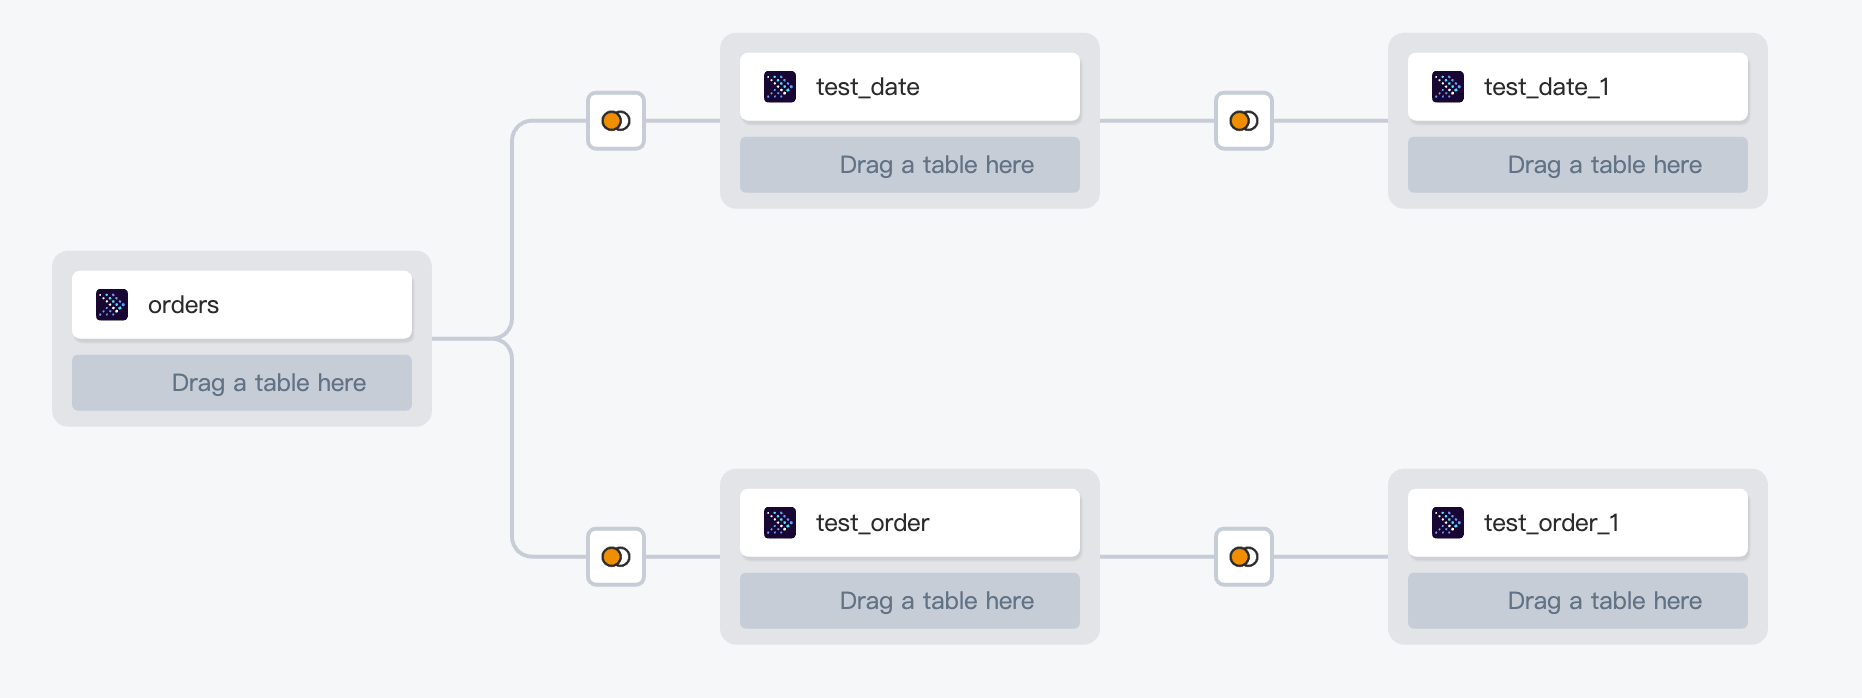Select the test_date table node
Viewport: 1862px width, 698px height.
[x=910, y=87]
